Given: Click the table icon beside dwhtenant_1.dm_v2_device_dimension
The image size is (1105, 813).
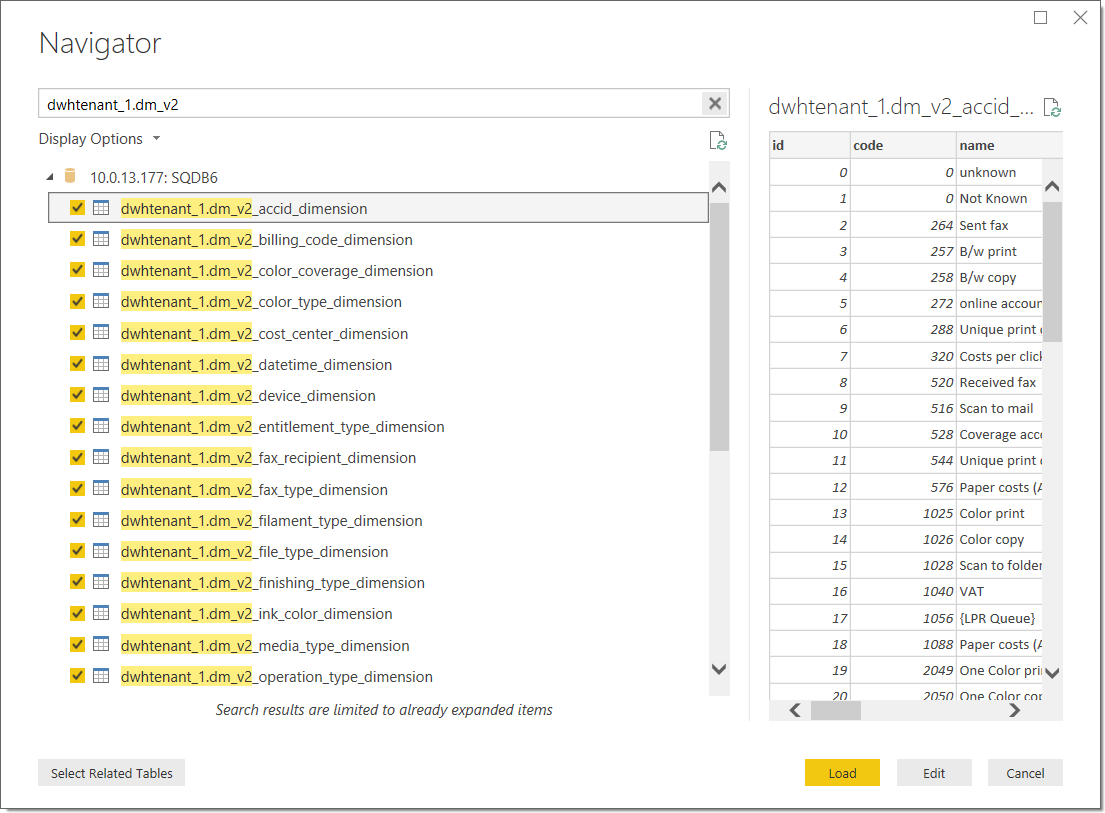Looking at the screenshot, I should click(101, 394).
